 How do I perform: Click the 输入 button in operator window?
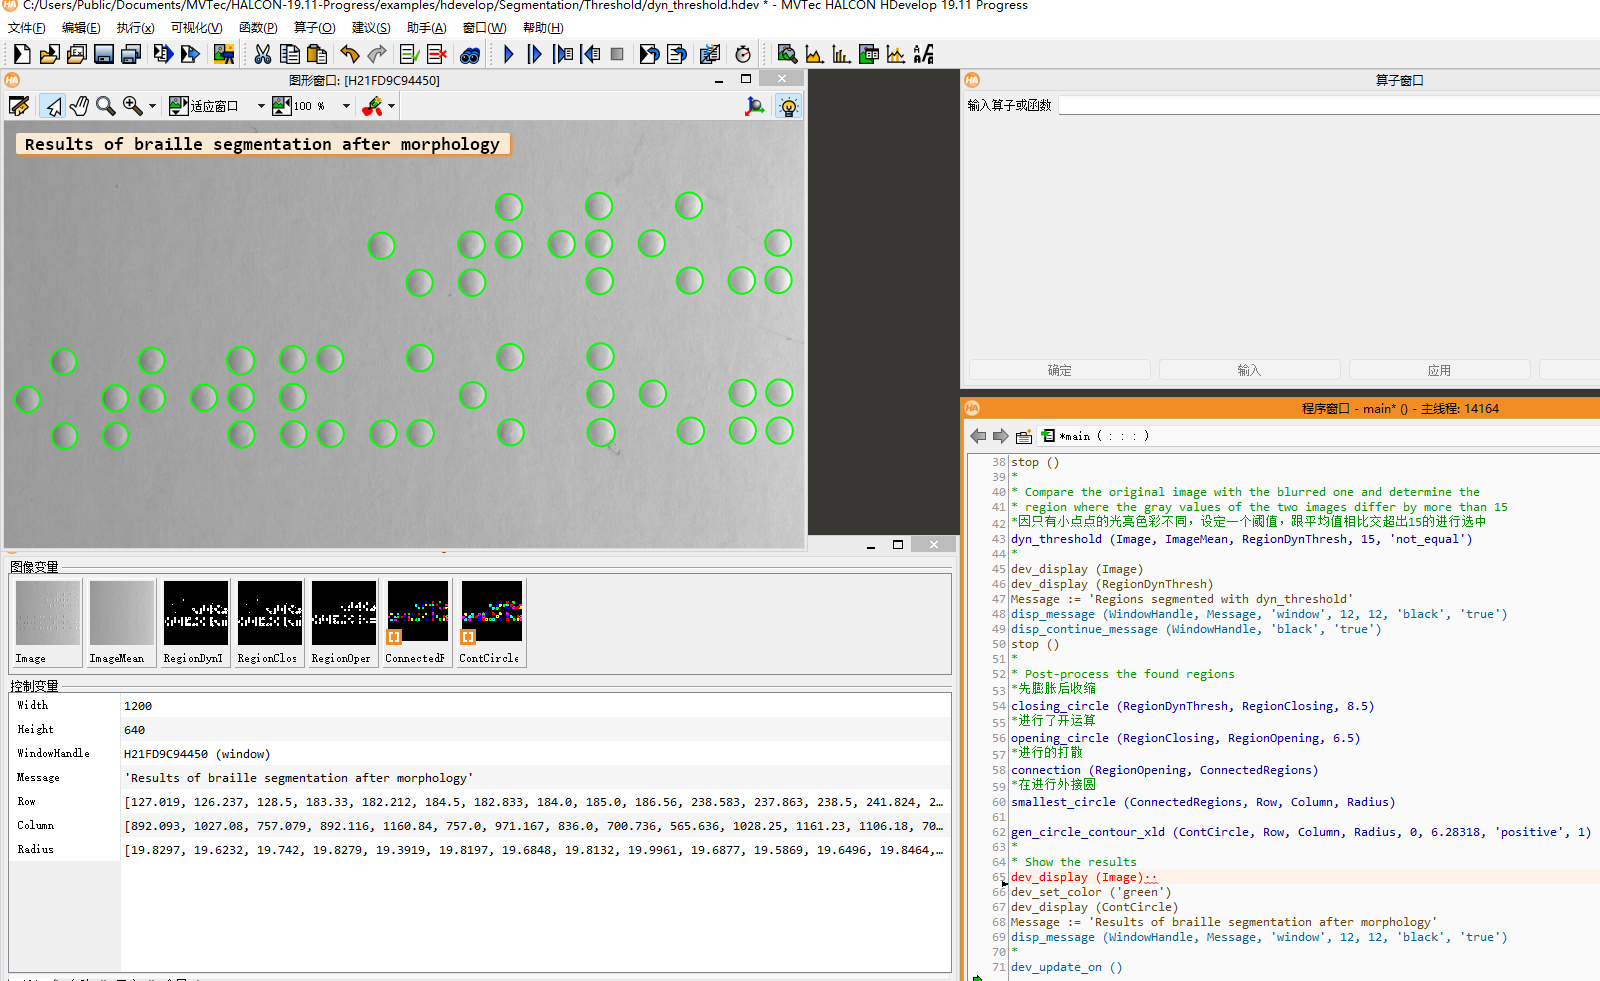[1249, 370]
